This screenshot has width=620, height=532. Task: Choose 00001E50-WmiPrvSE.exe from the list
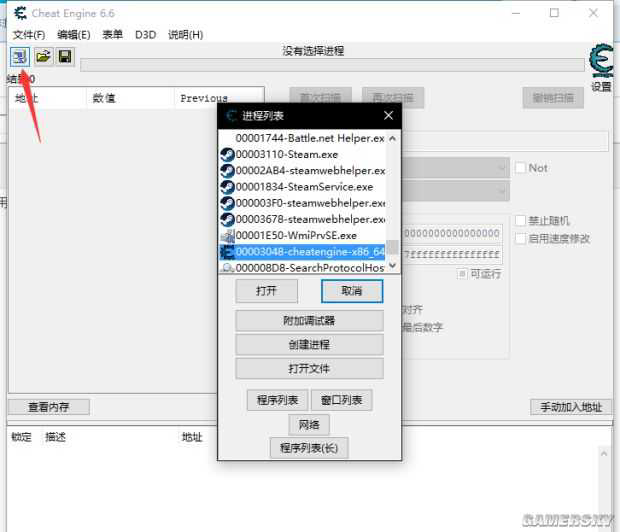(x=295, y=235)
